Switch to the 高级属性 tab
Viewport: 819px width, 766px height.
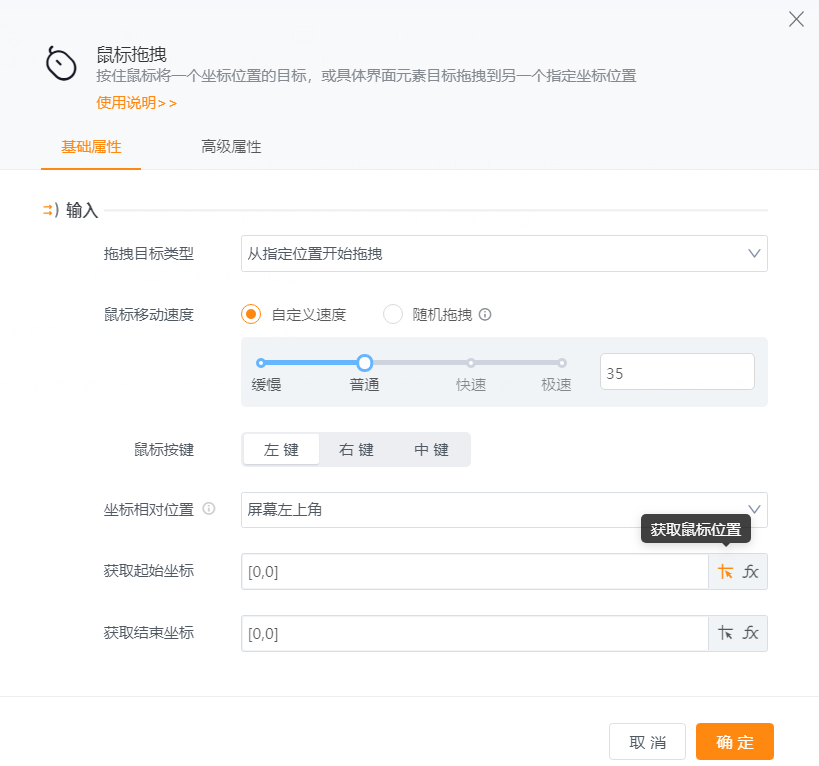231,147
